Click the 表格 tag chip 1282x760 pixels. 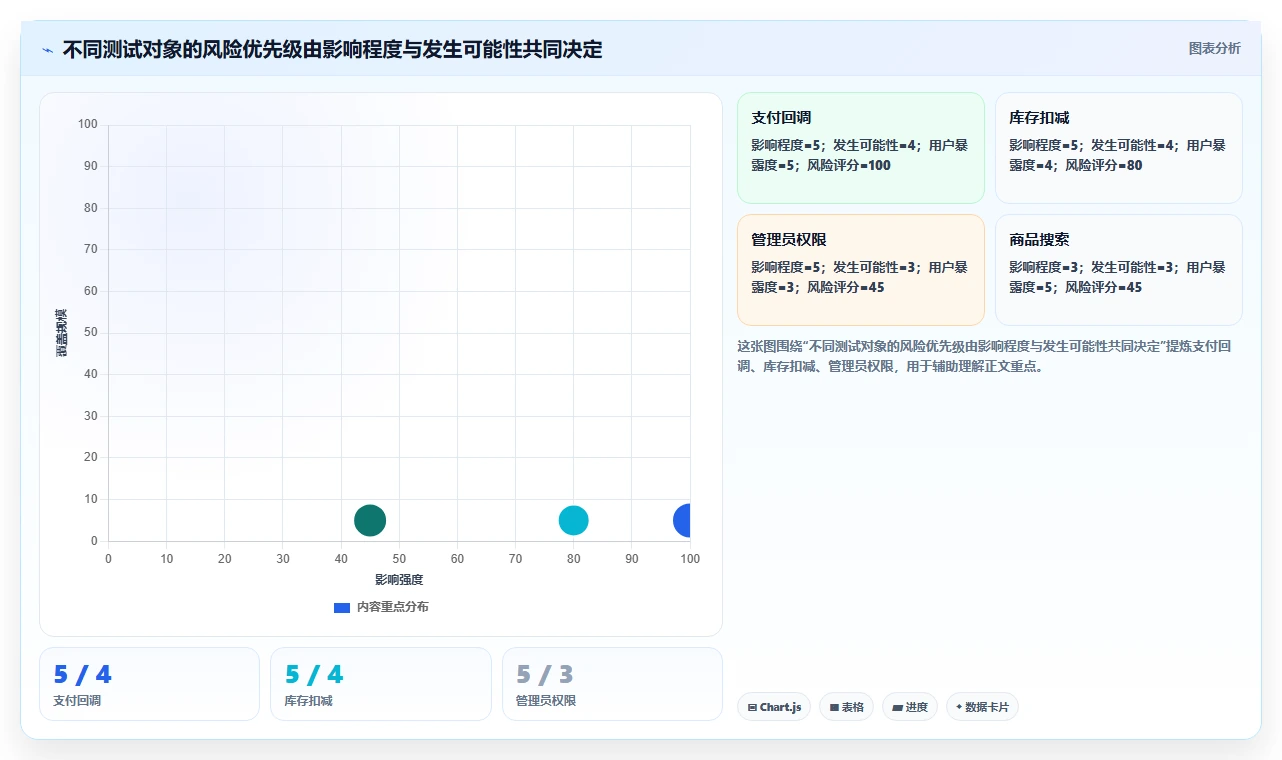(x=846, y=707)
